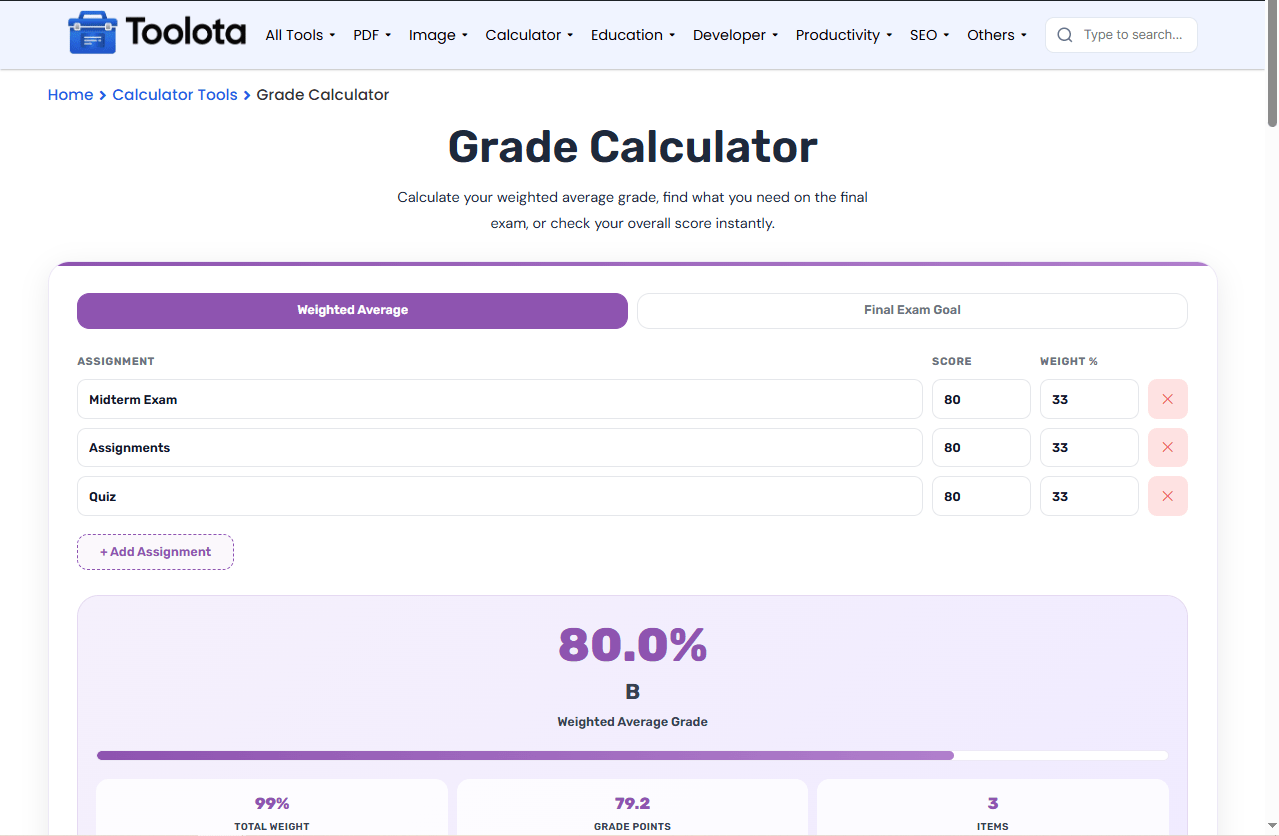Open Calculator Tools breadcrumb link

175,95
